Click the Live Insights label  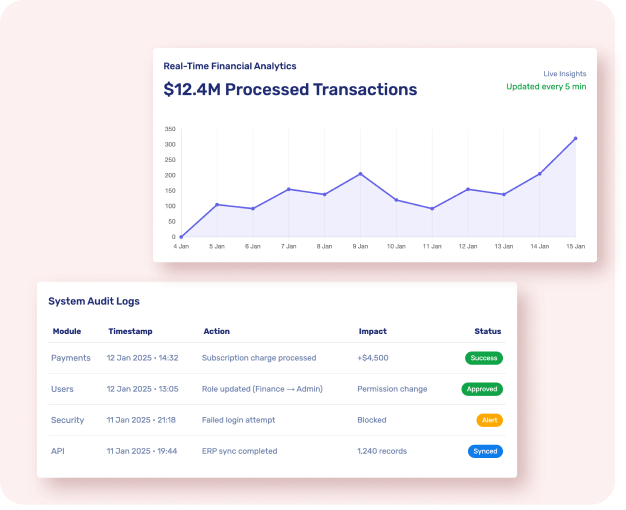click(564, 73)
